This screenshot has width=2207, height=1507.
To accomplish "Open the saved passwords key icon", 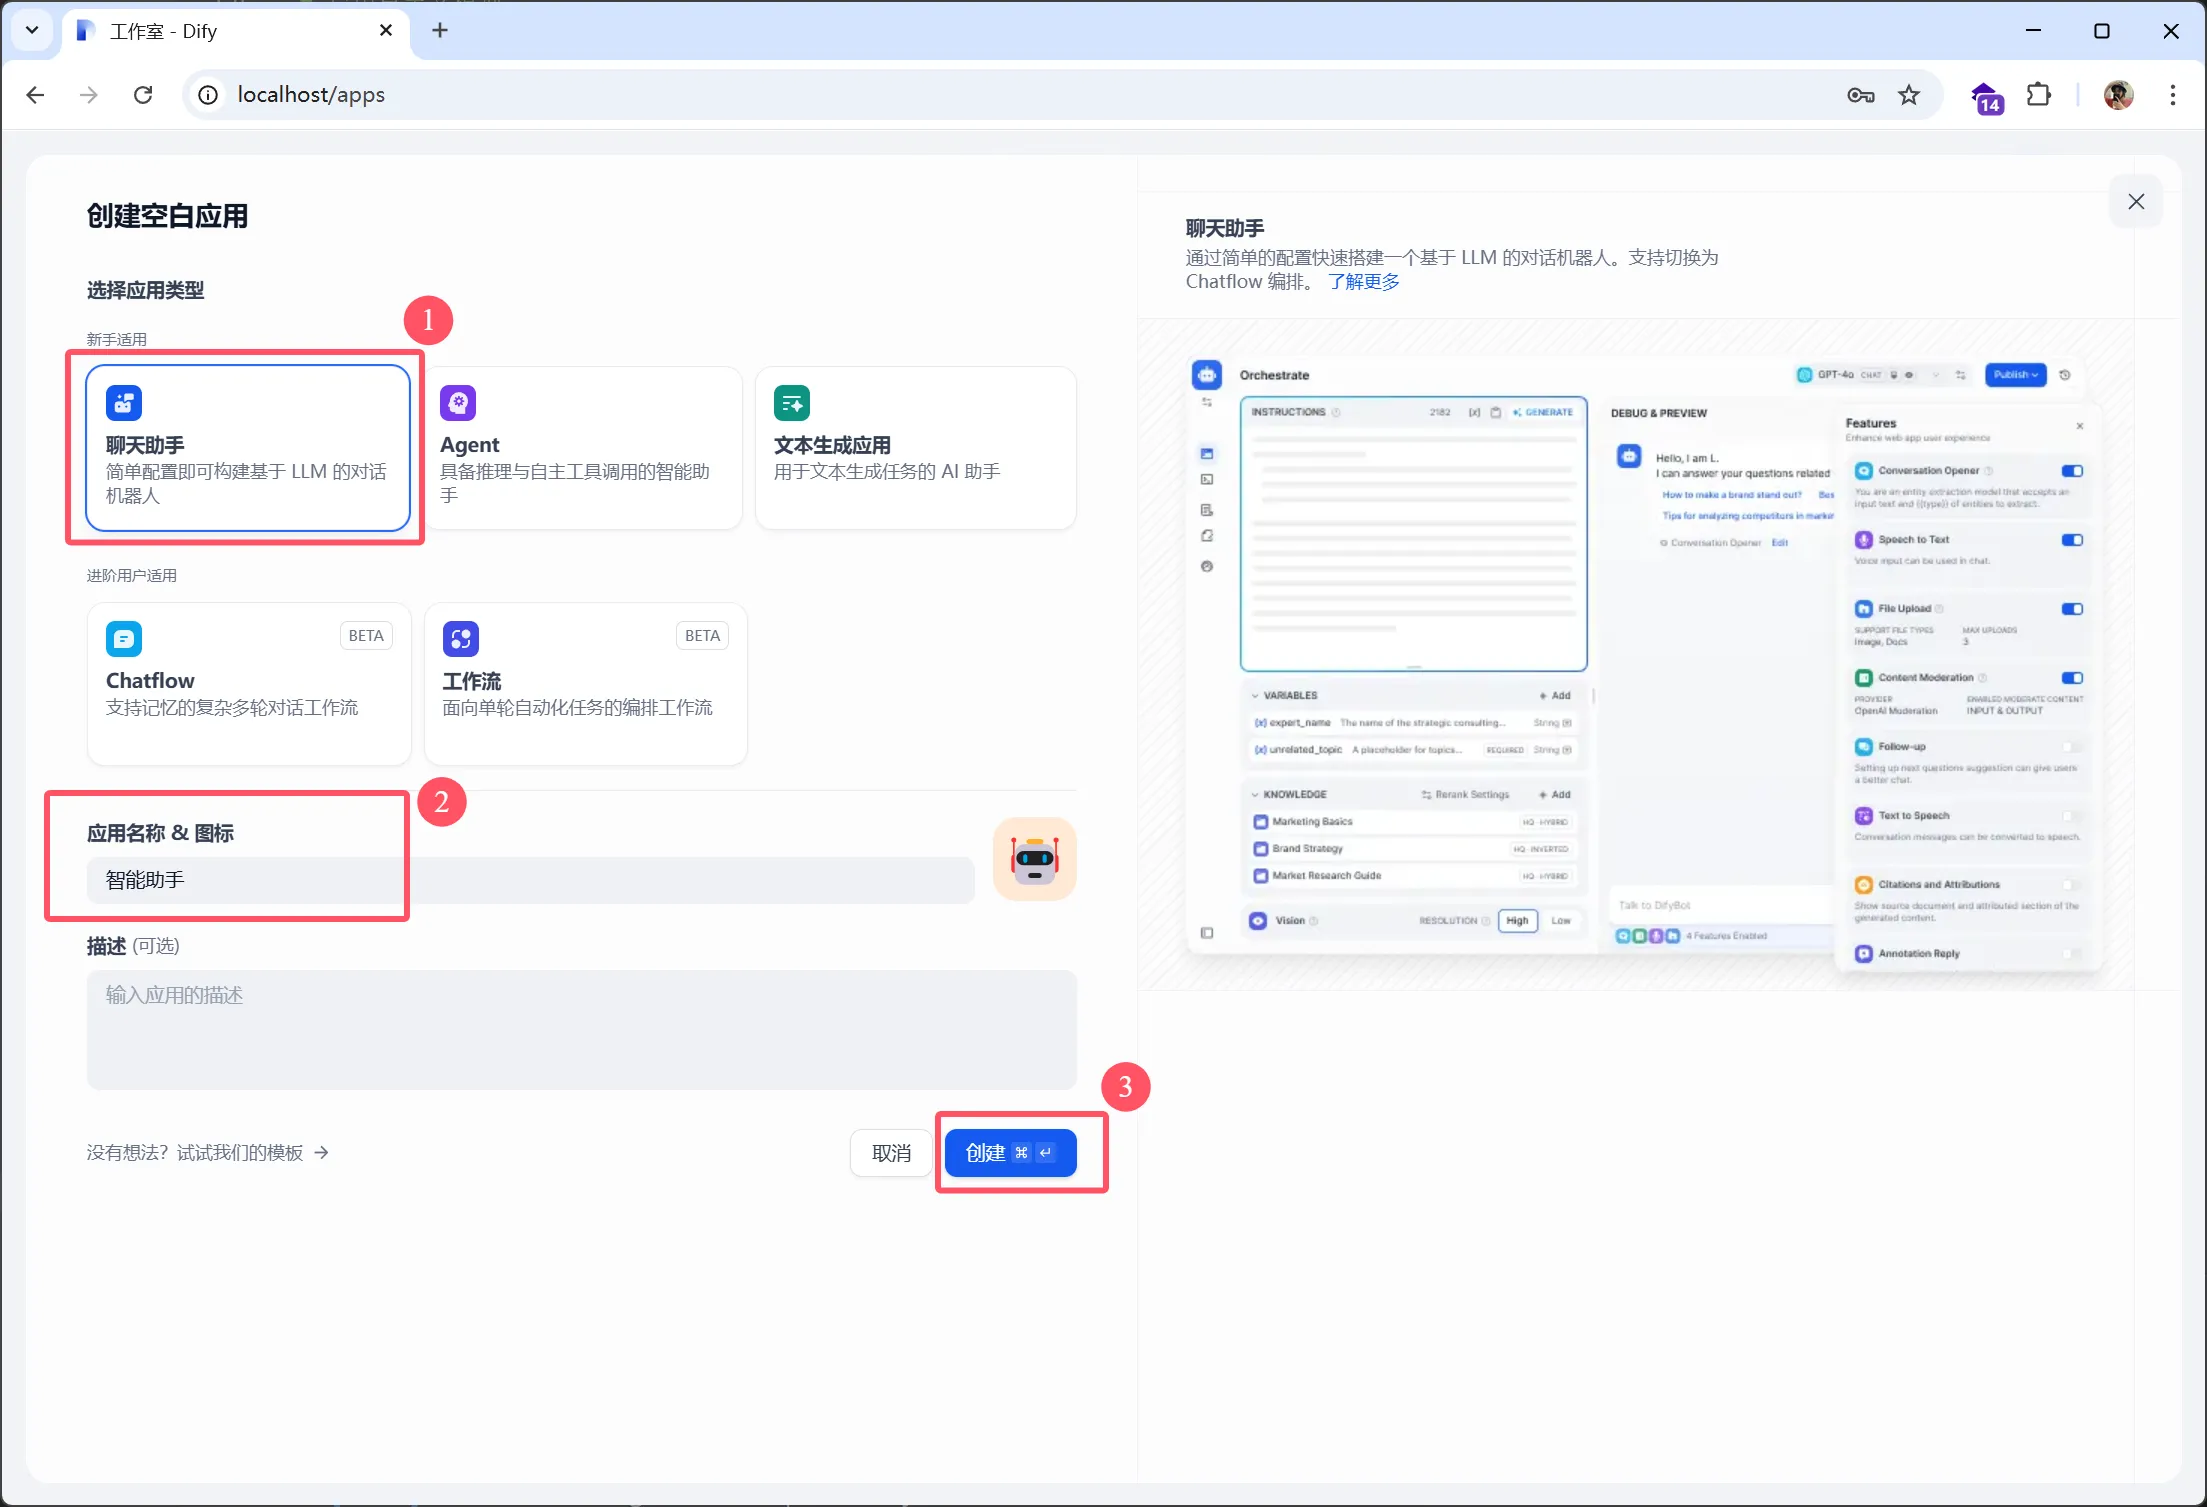I will coord(1860,94).
